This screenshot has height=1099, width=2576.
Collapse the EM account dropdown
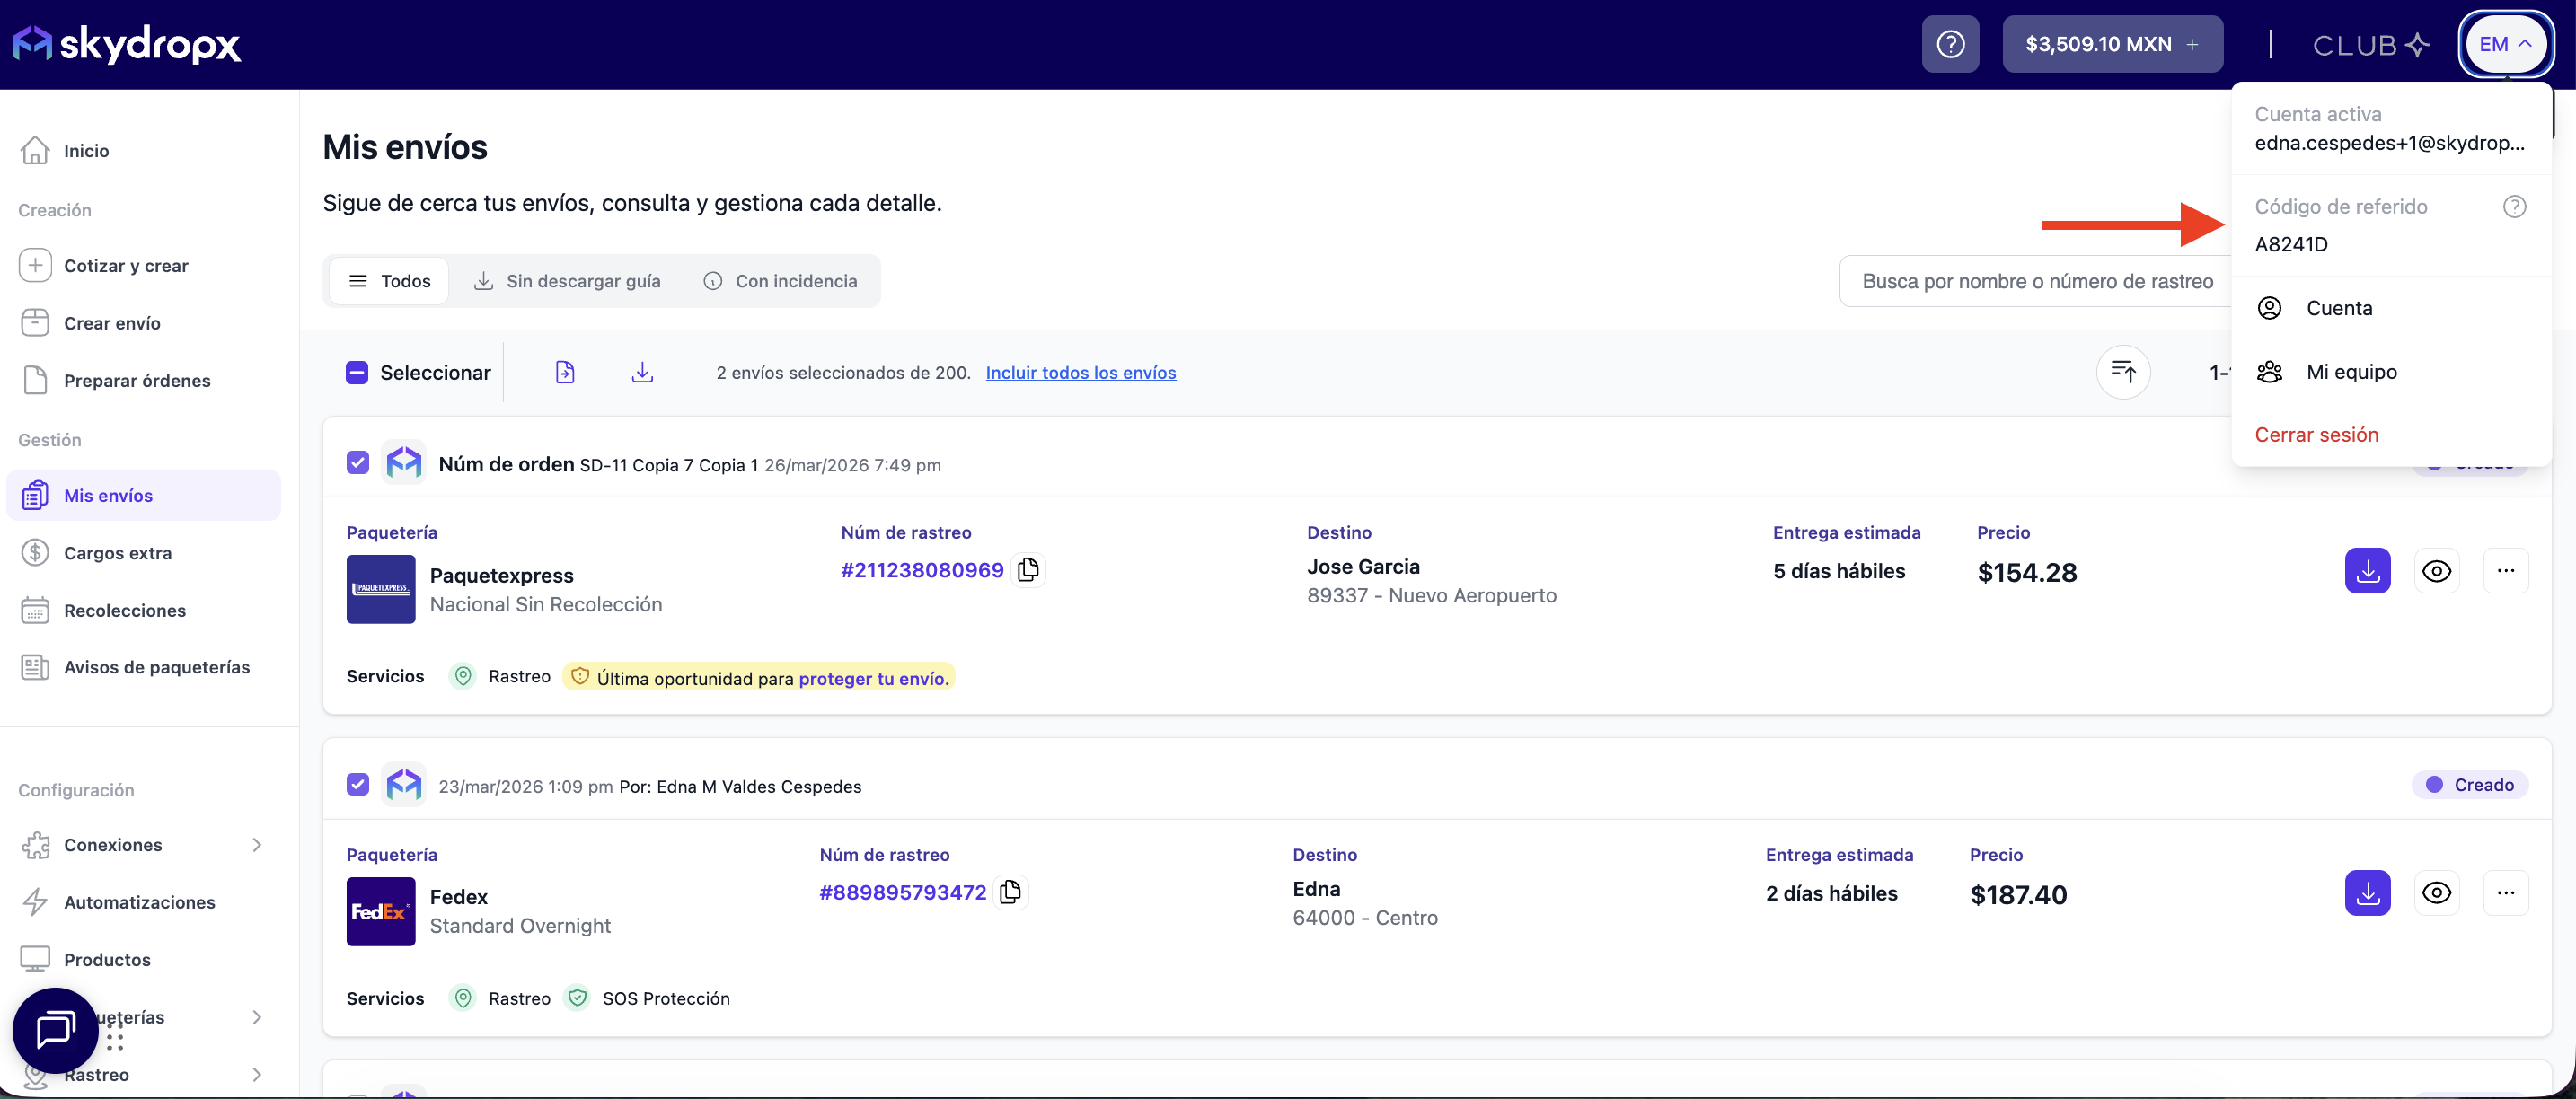click(x=2504, y=44)
